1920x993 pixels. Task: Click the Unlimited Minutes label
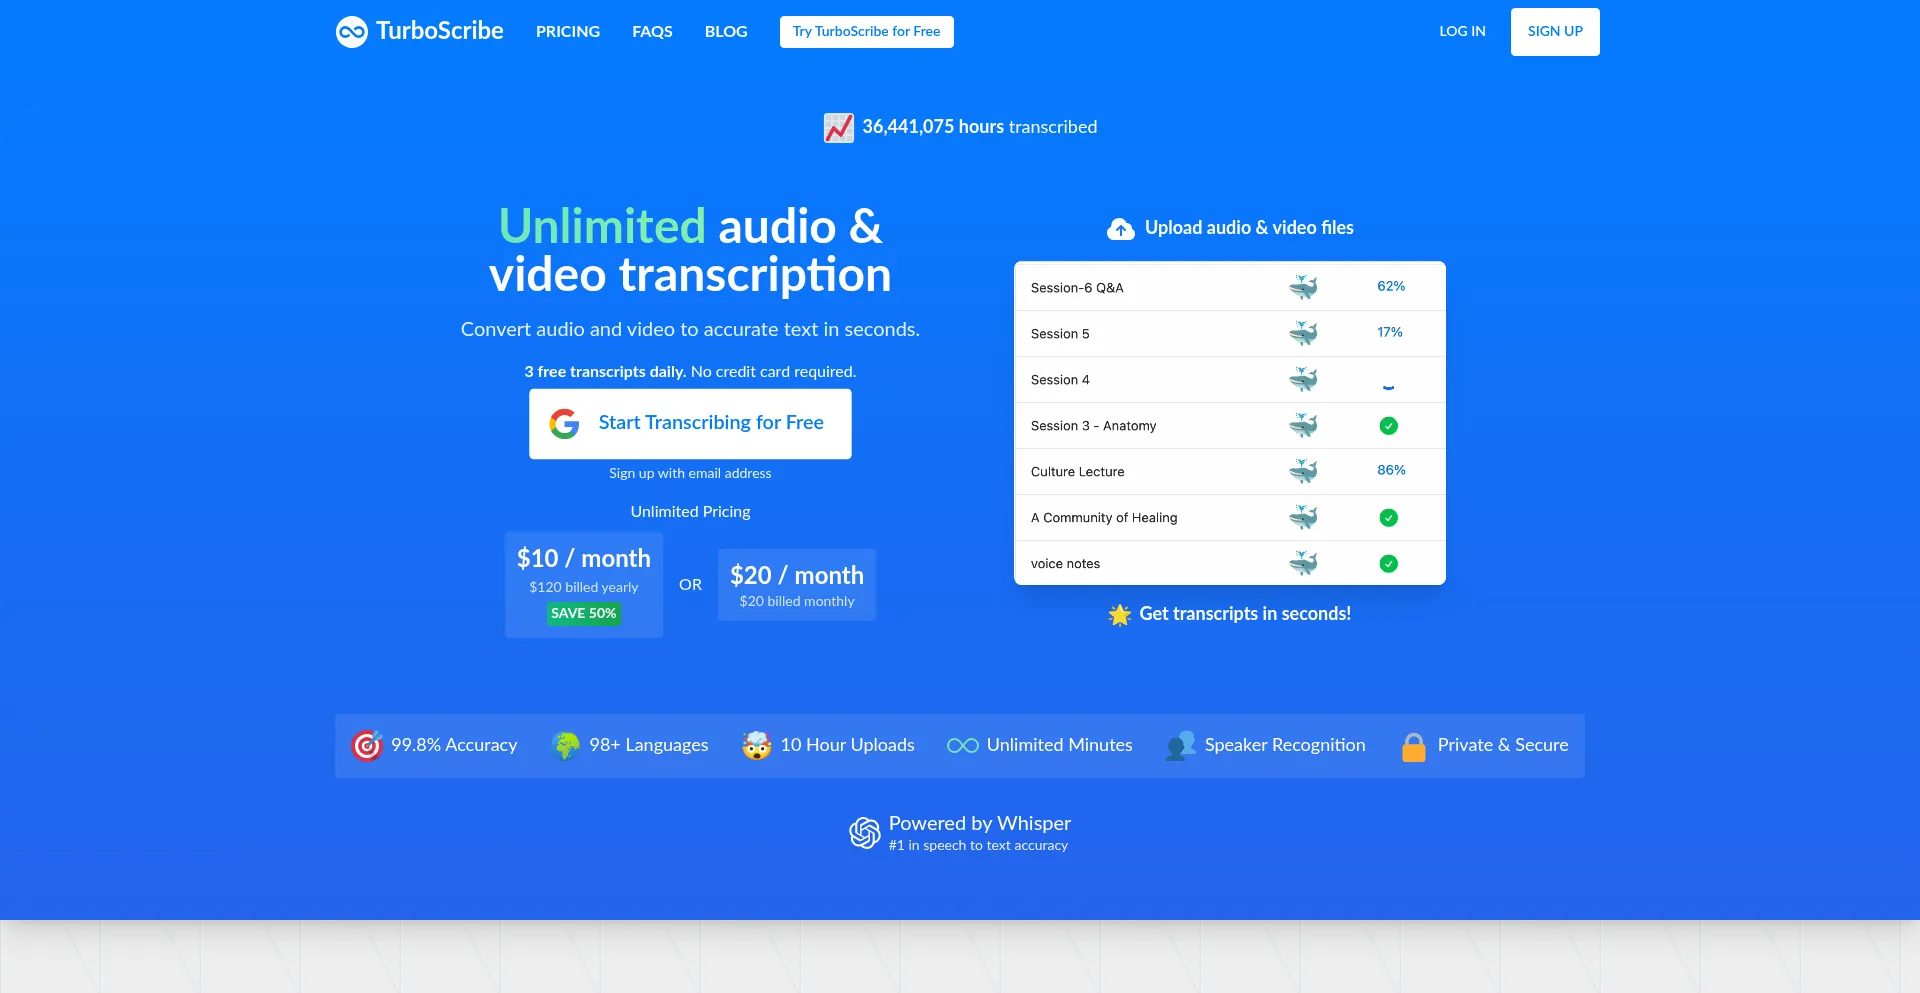coord(1059,745)
